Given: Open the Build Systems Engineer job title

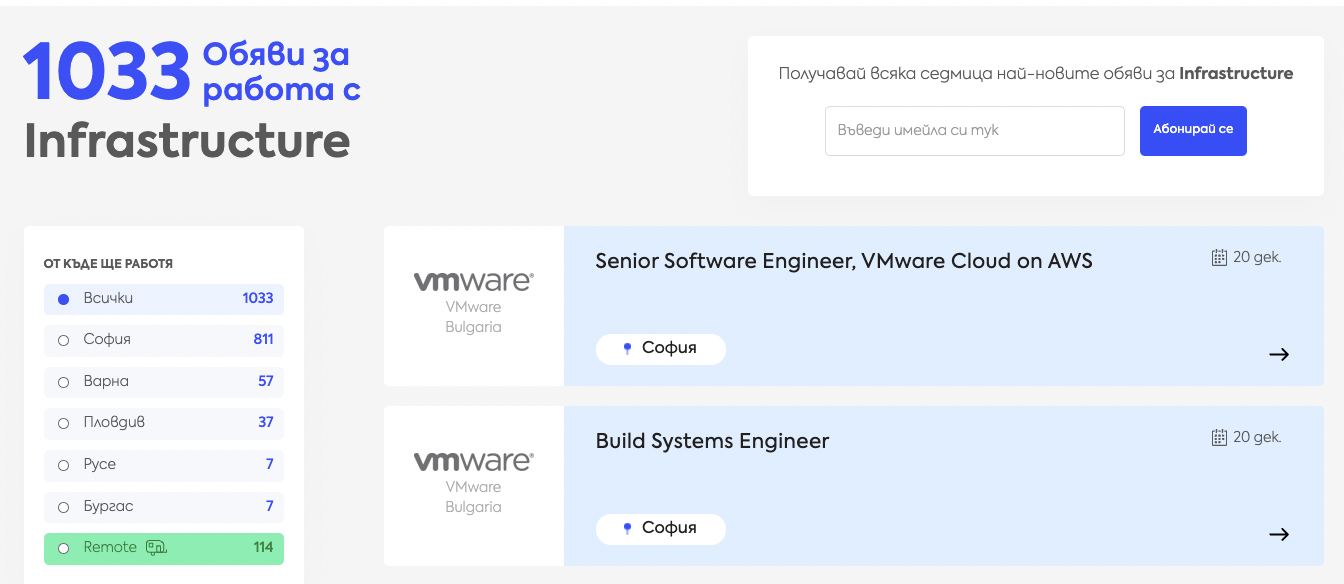Looking at the screenshot, I should [x=712, y=441].
